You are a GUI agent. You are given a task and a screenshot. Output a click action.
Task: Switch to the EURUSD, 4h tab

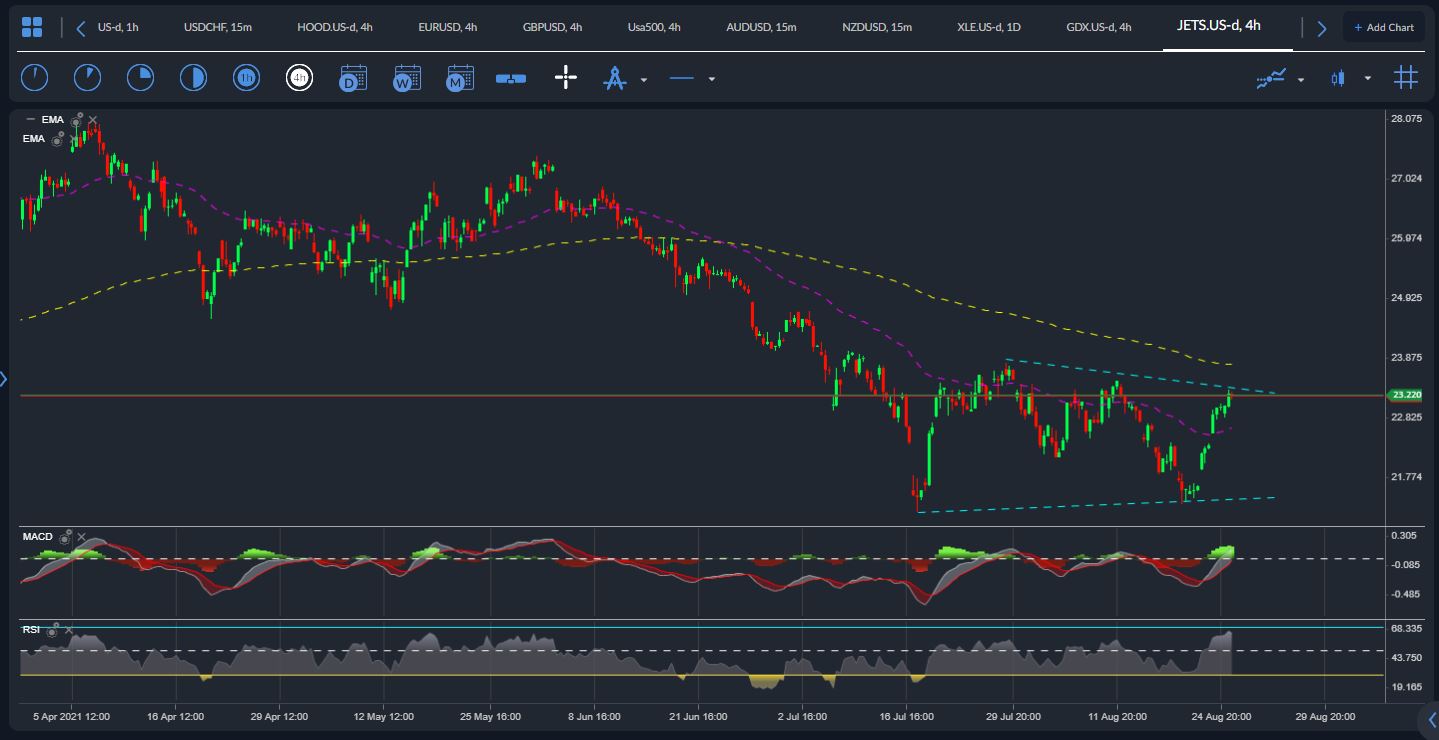click(445, 27)
